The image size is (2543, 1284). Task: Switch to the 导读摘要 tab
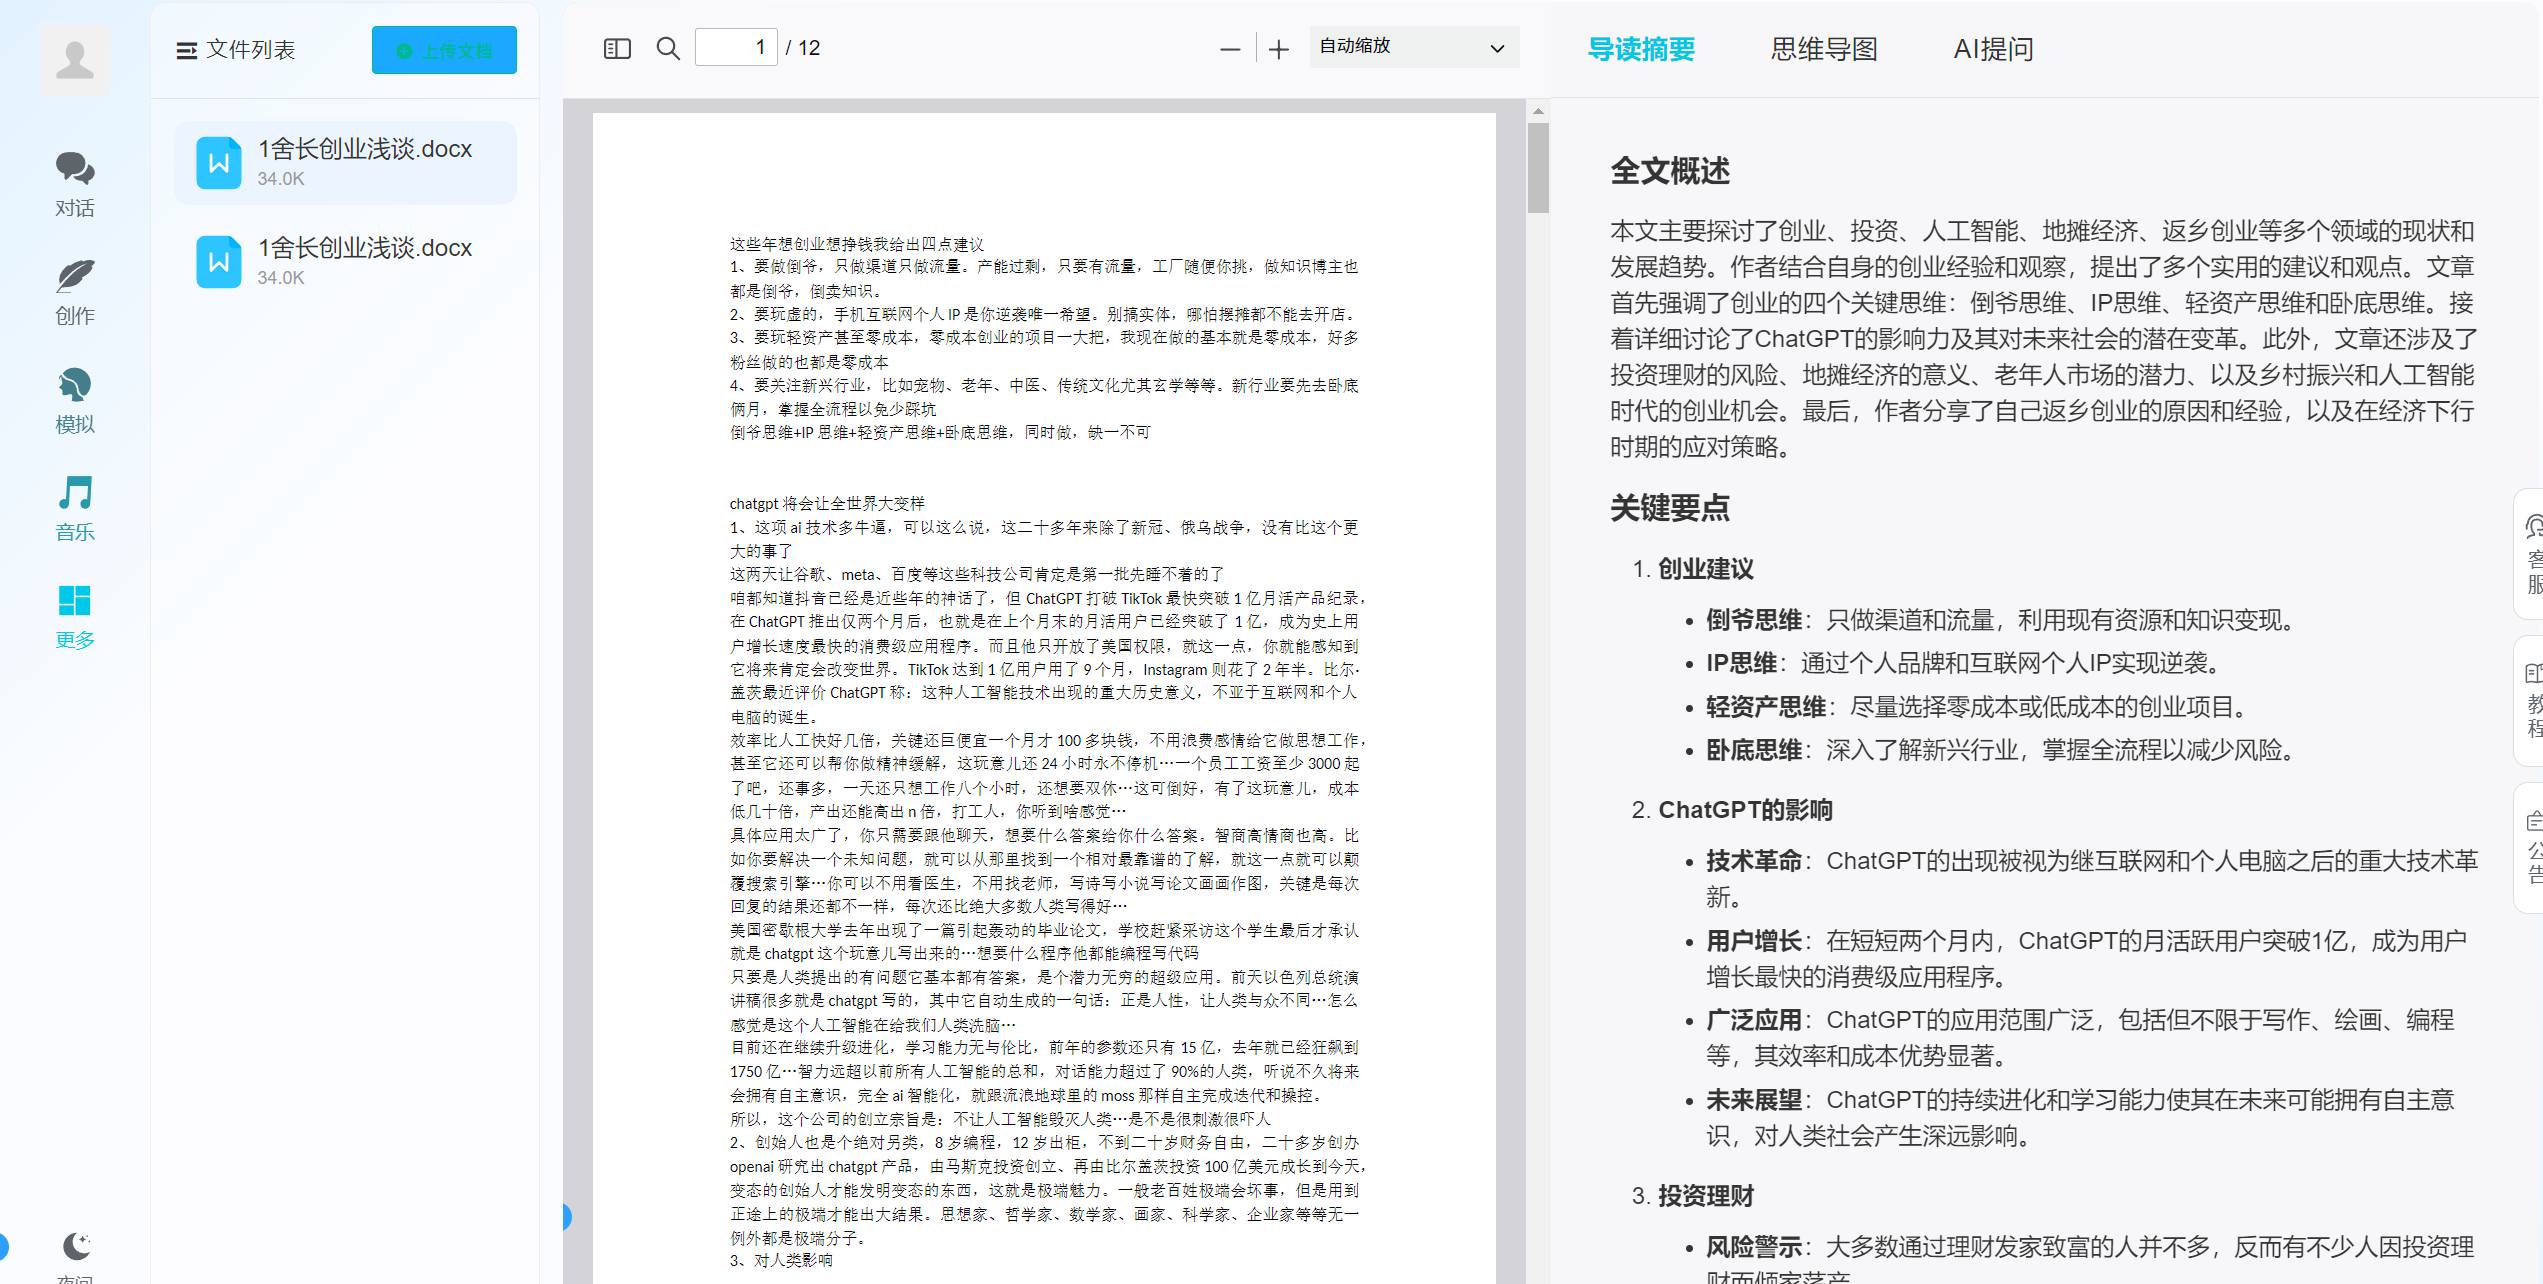(x=1641, y=49)
